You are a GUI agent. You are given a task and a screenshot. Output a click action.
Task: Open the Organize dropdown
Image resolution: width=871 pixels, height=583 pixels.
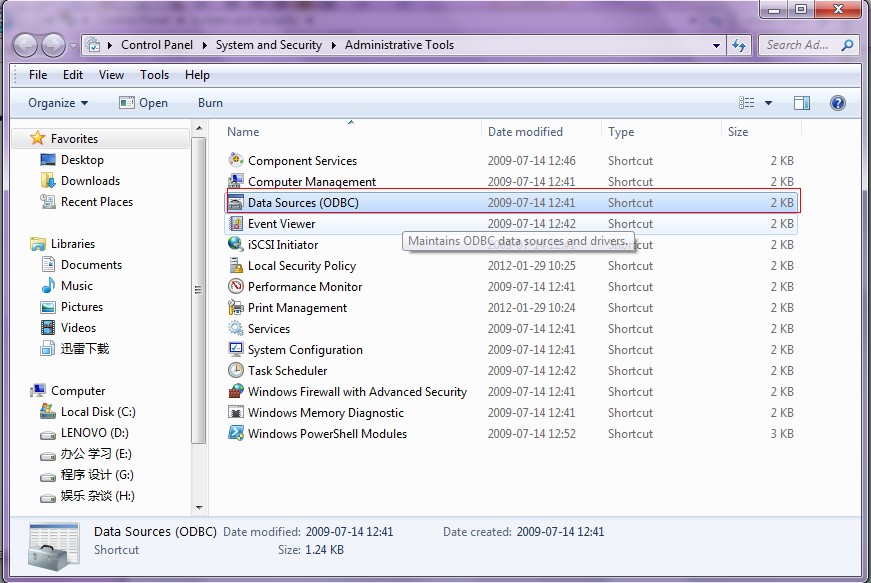58,103
